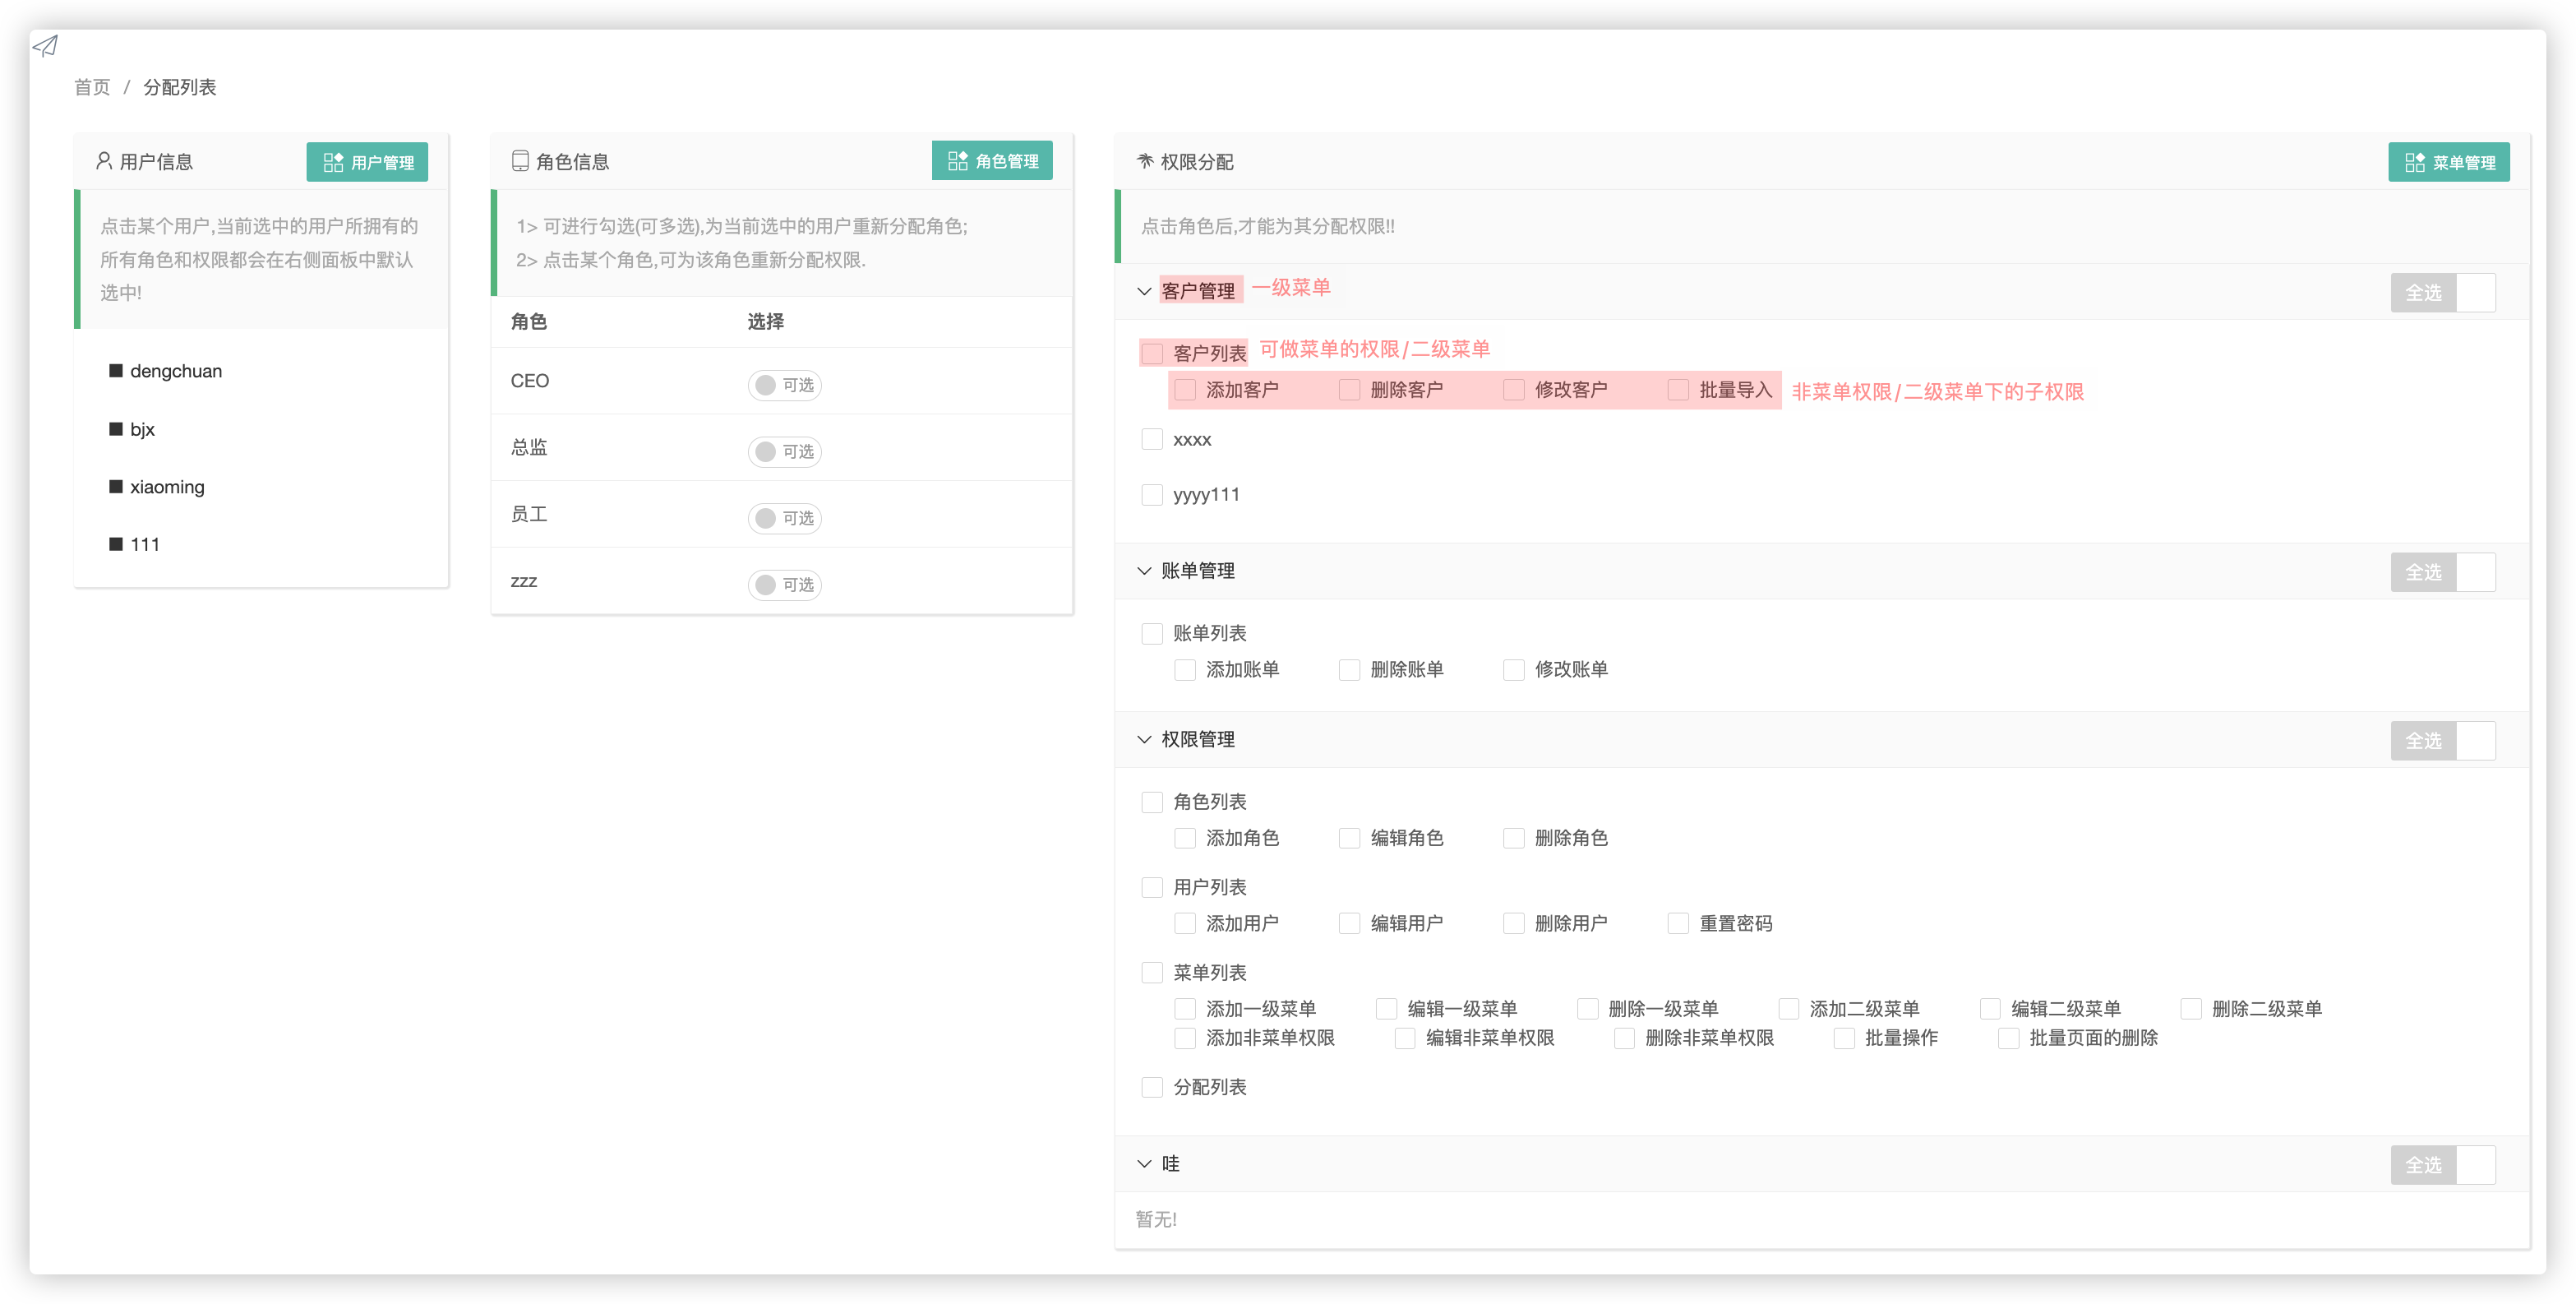Collapse the 账单管理 section chevron
Screen dimensions: 2576x1304
1144,571
